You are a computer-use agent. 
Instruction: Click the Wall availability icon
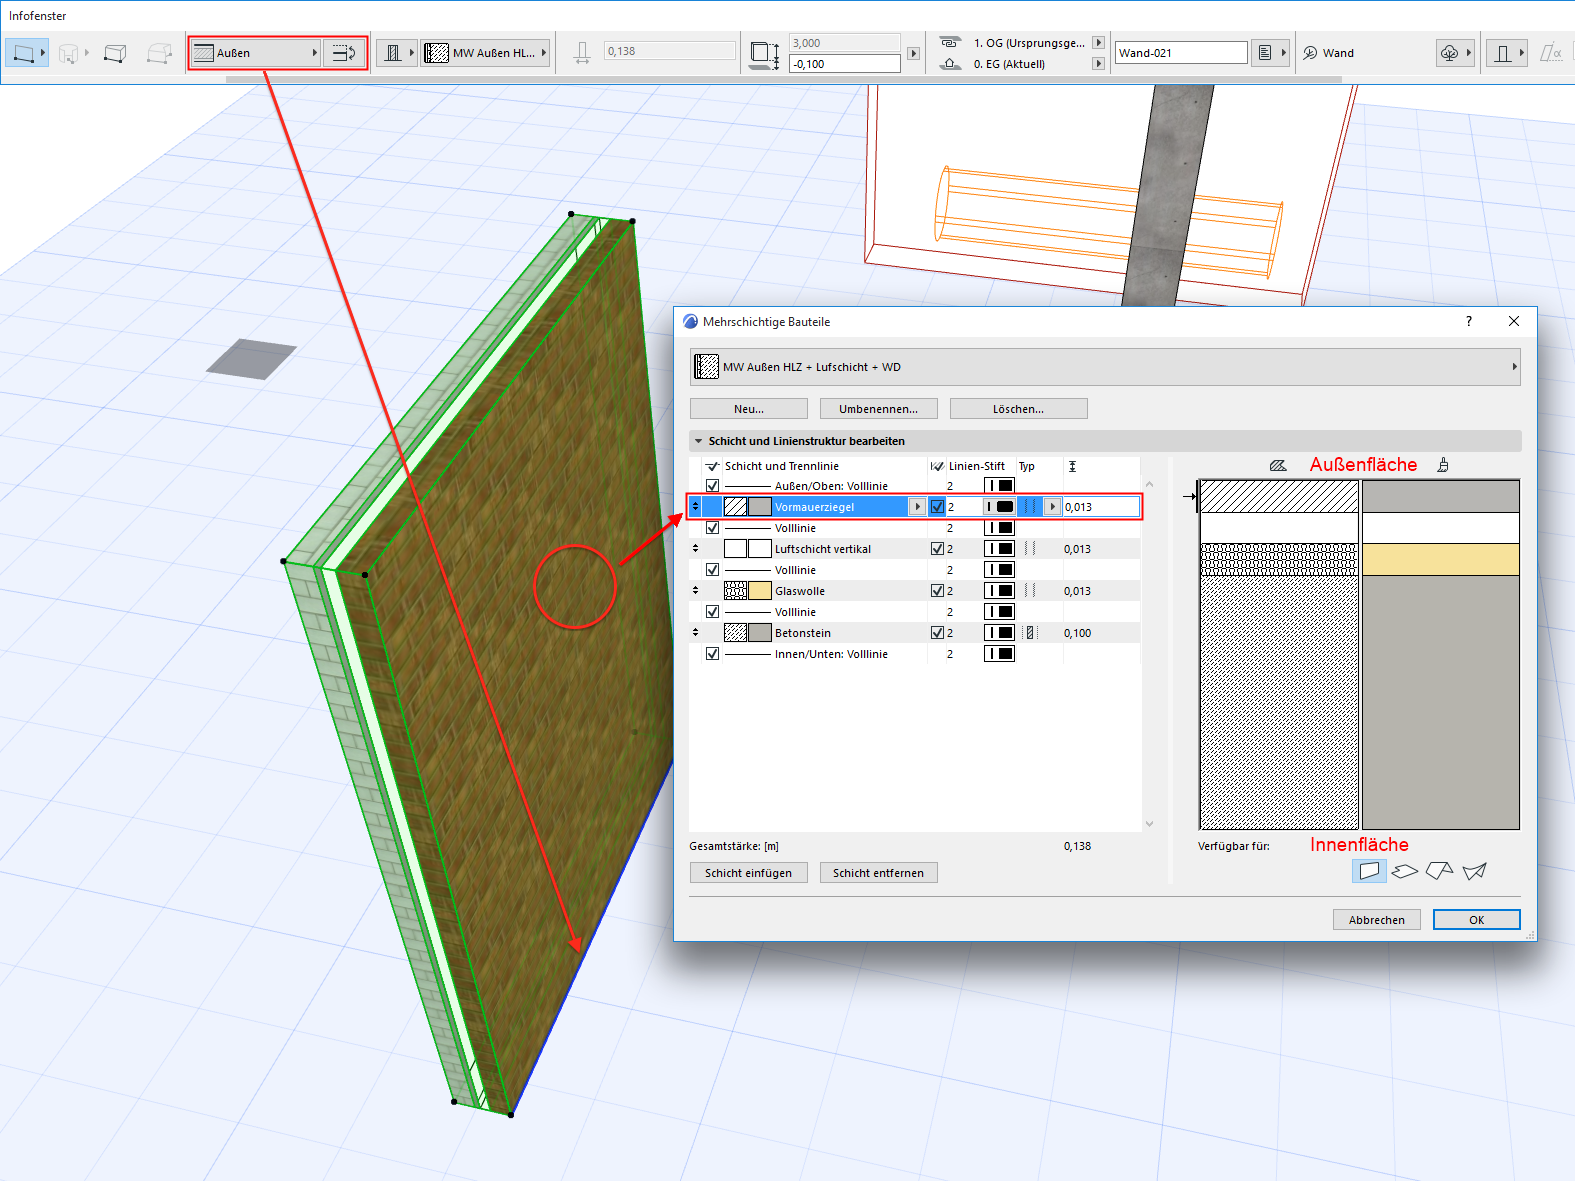[1369, 871]
